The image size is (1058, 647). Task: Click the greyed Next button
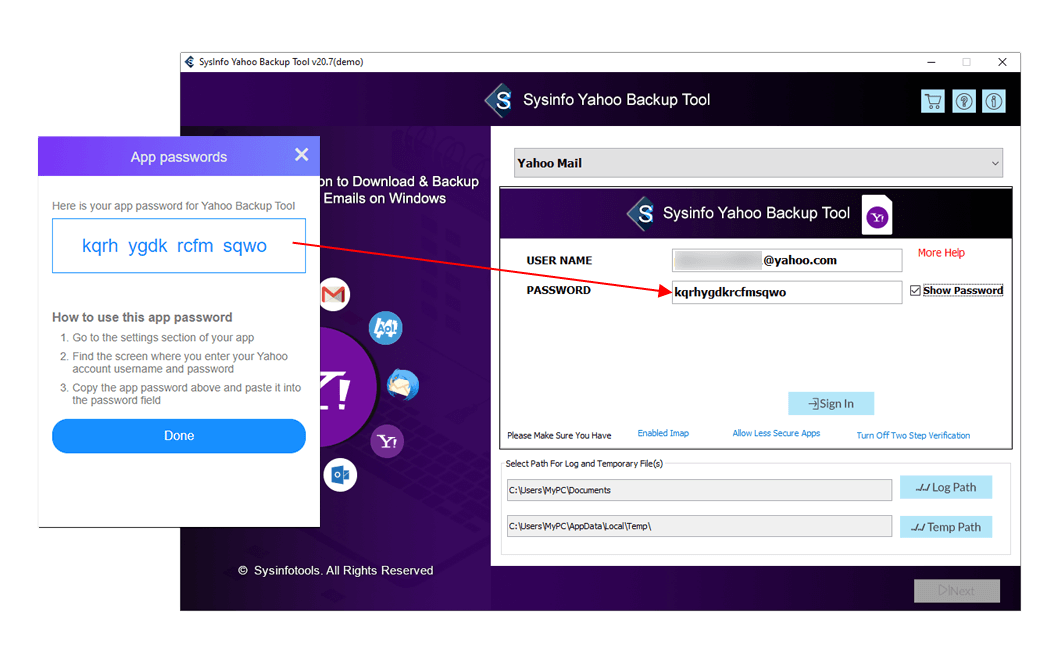(x=957, y=590)
